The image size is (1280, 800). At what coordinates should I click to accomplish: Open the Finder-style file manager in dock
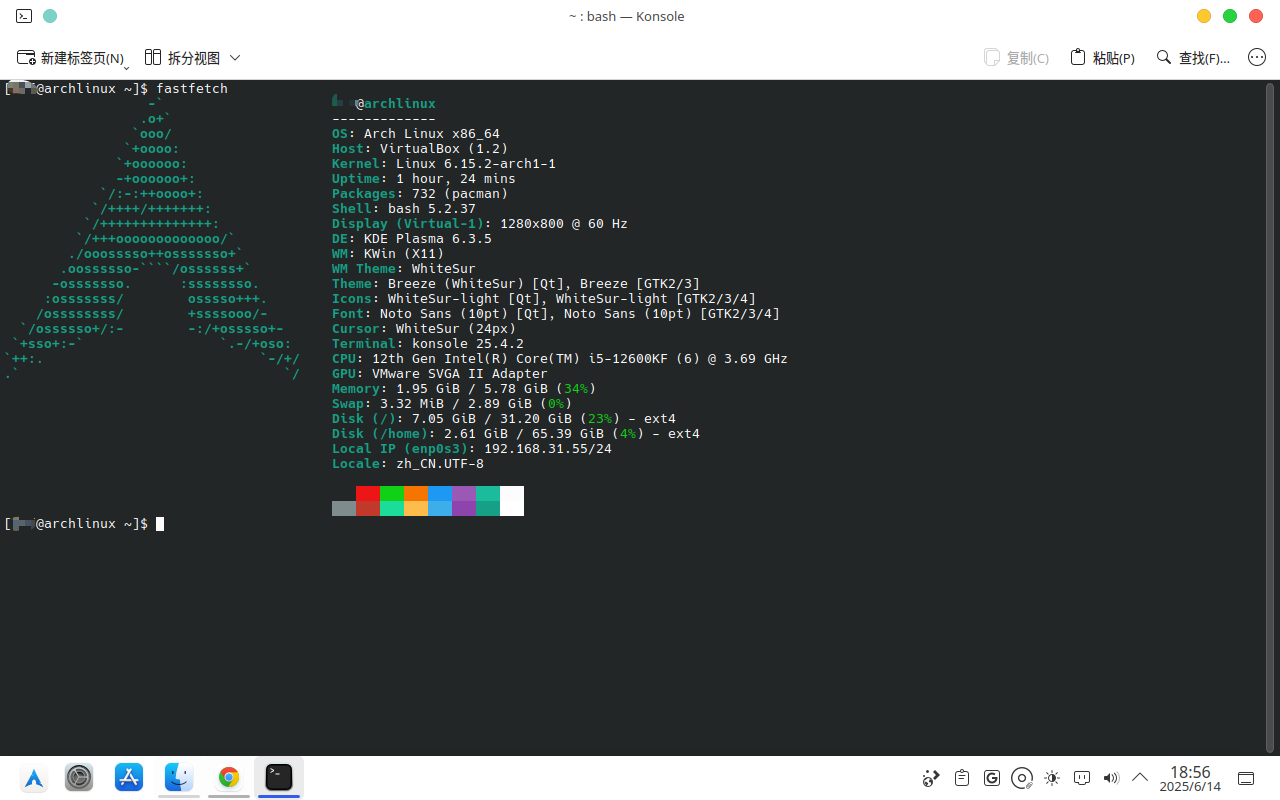(x=179, y=777)
